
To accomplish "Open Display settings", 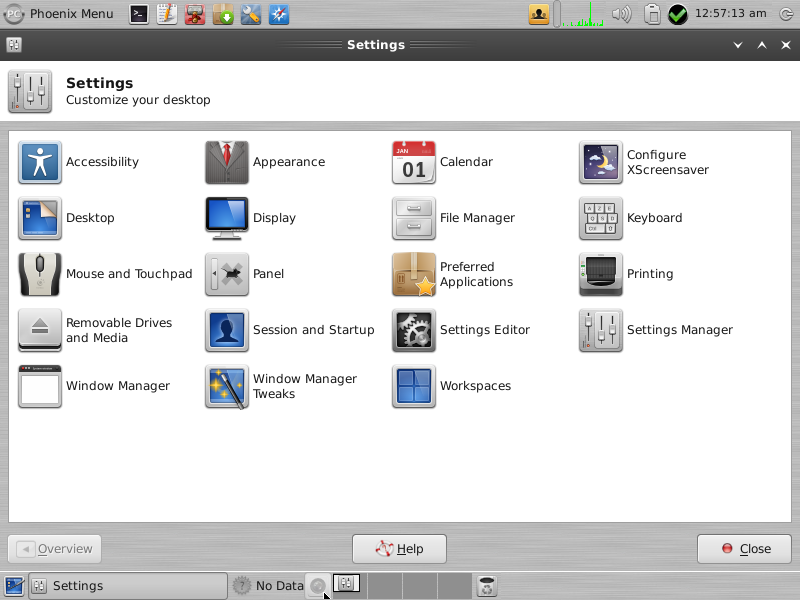I will (251, 218).
